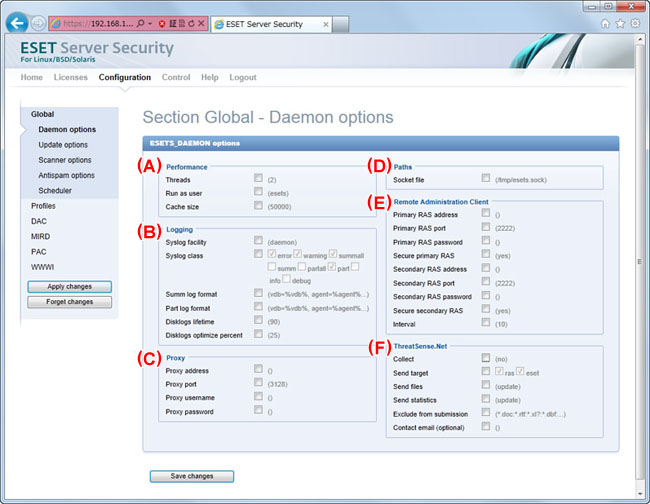Click the refresh icon in address bar
The width and height of the screenshot is (650, 504).
click(191, 24)
